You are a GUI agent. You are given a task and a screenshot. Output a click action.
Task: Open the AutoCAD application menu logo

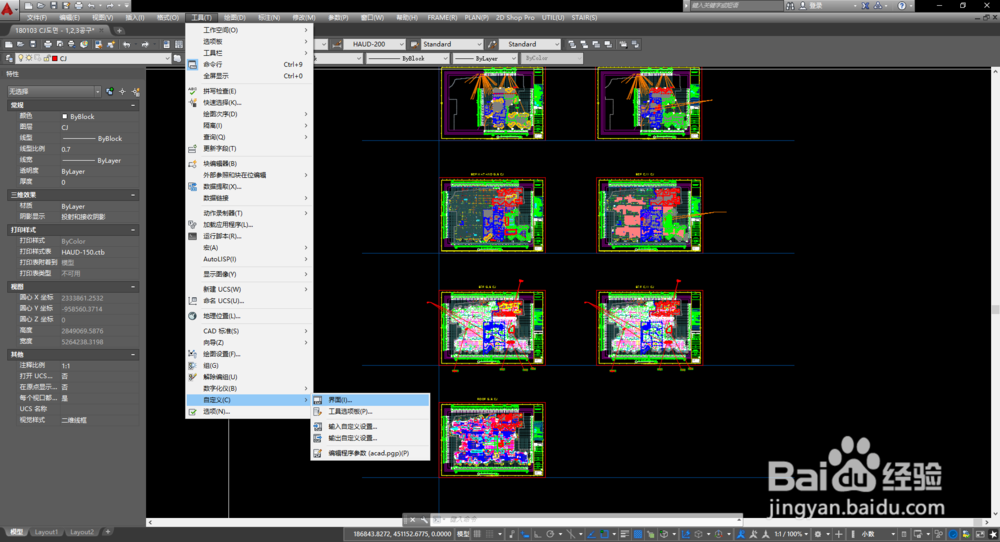8,9
